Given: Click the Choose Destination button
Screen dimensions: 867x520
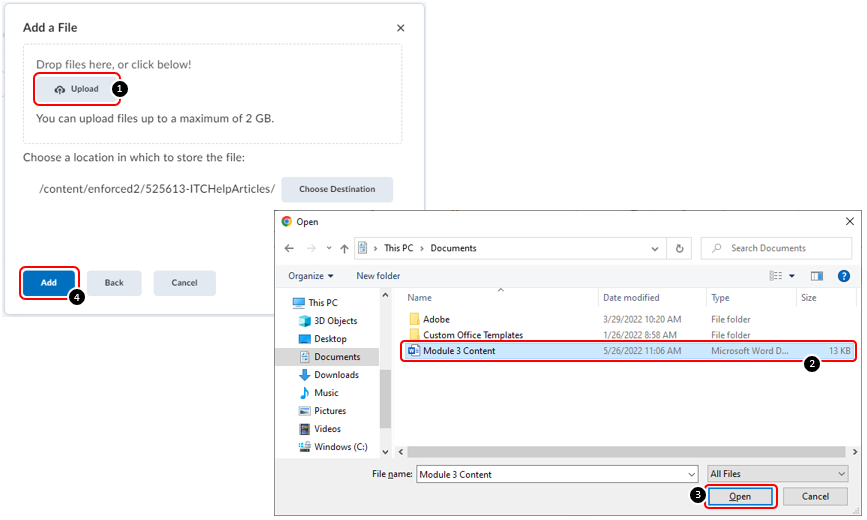Looking at the screenshot, I should (x=337, y=189).
